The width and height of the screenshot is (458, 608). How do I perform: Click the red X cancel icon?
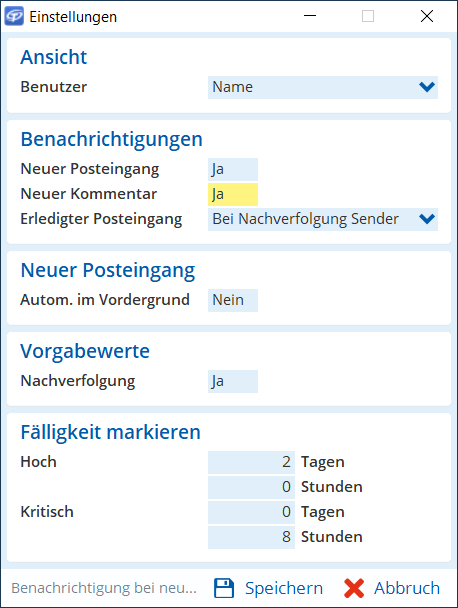[354, 588]
